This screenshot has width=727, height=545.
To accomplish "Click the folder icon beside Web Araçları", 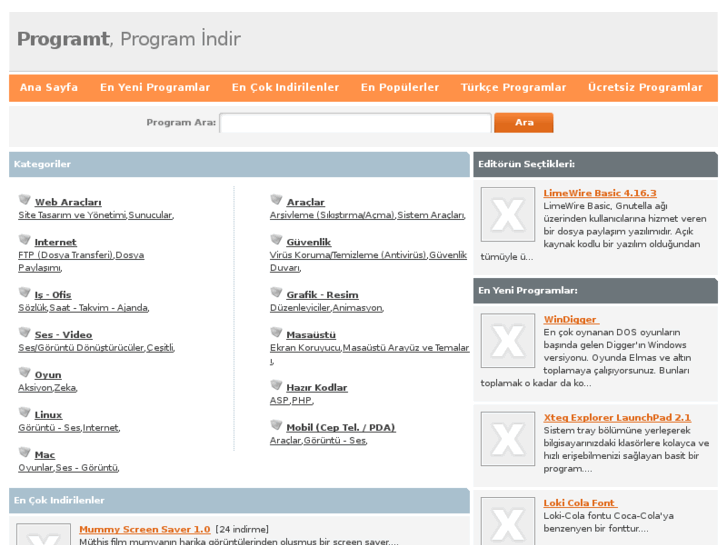I will pyautogui.click(x=25, y=199).
